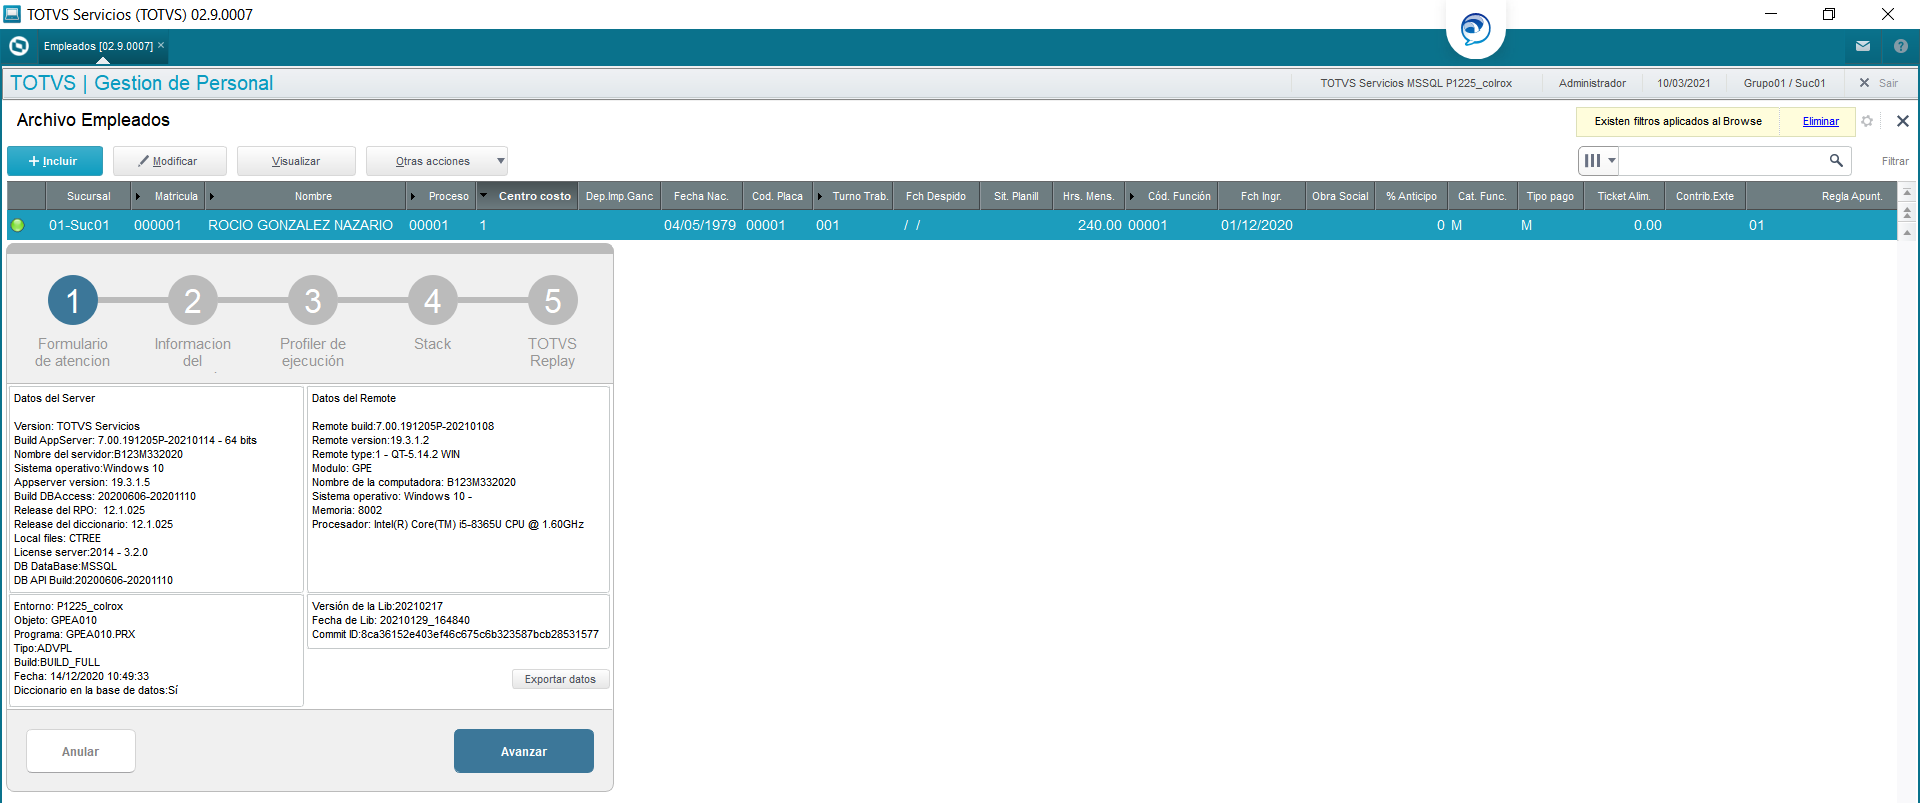
Task: Close the Archivo Empleados browse with the X
Action: pyautogui.click(x=1903, y=121)
